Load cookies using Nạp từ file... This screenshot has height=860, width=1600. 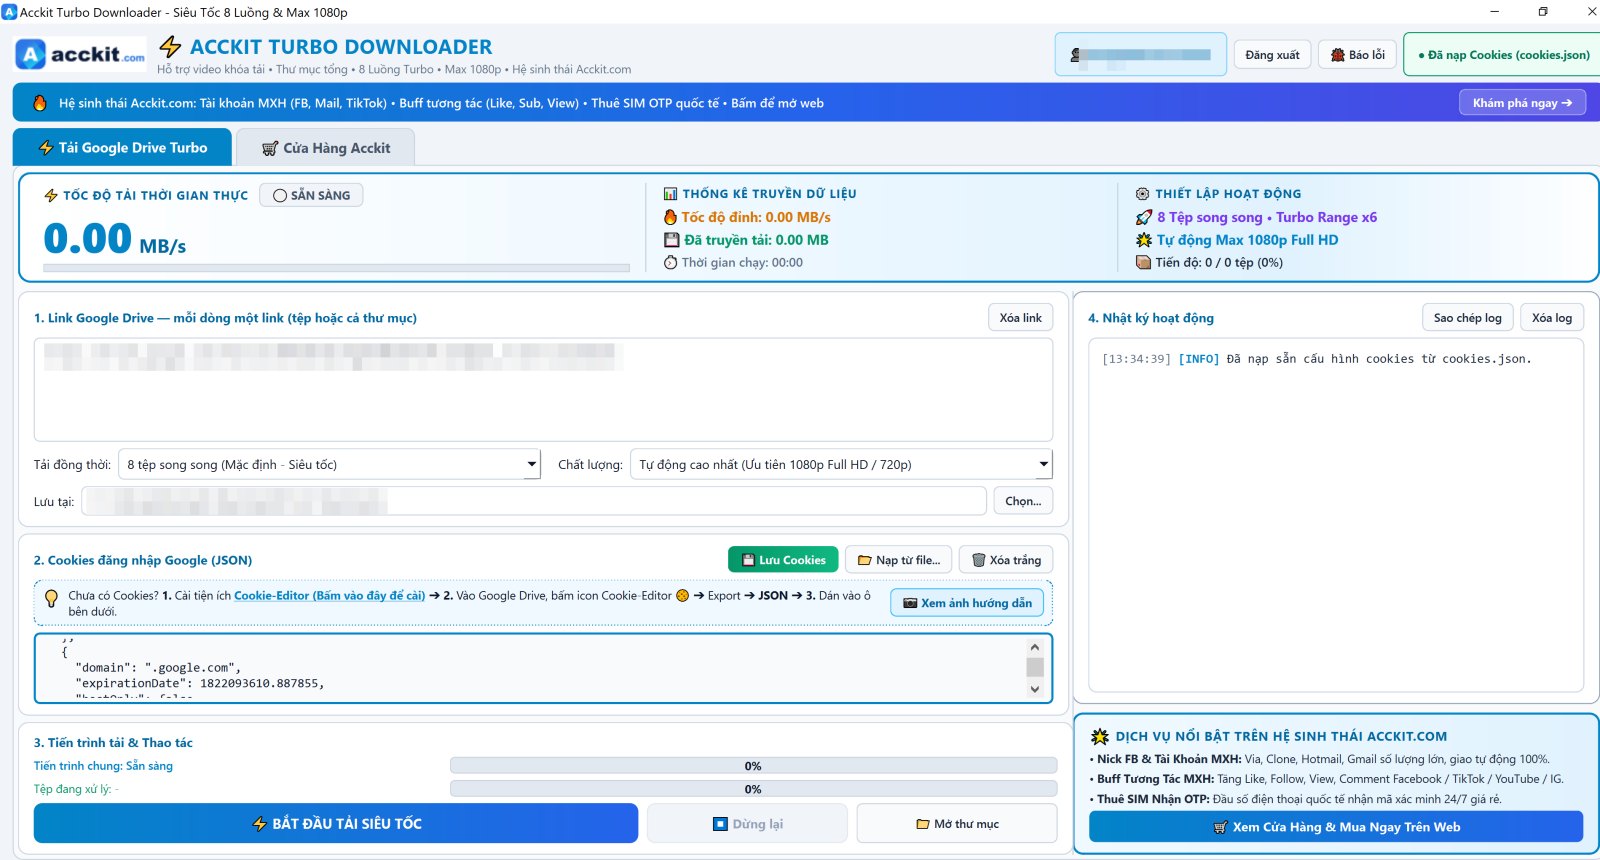pos(898,560)
